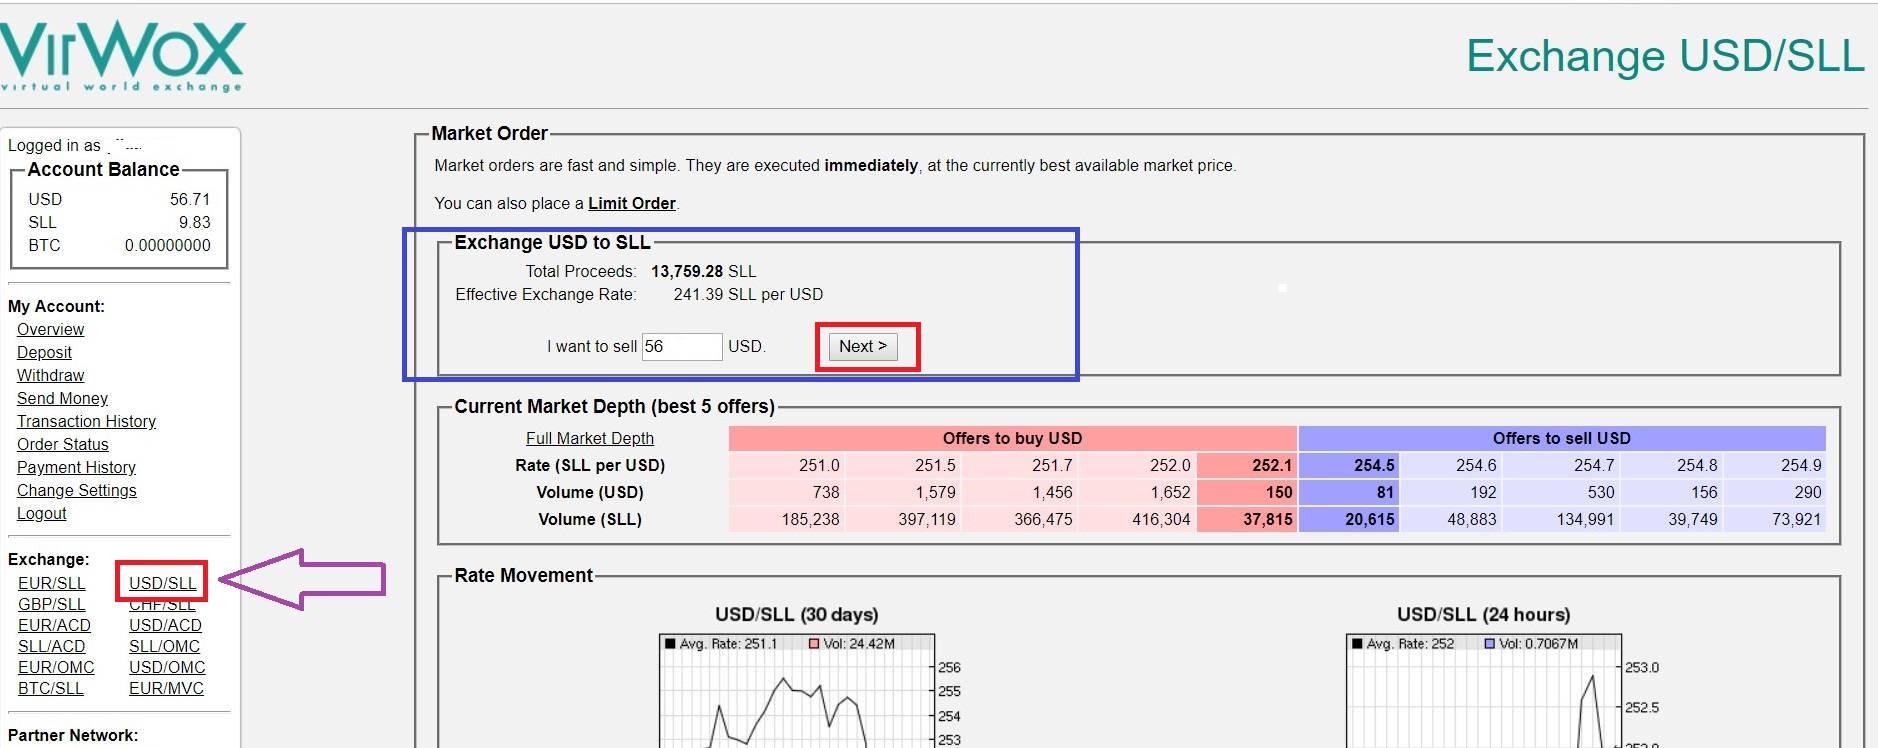Focus the USD amount to sell field
This screenshot has width=1878, height=748.
(x=681, y=346)
